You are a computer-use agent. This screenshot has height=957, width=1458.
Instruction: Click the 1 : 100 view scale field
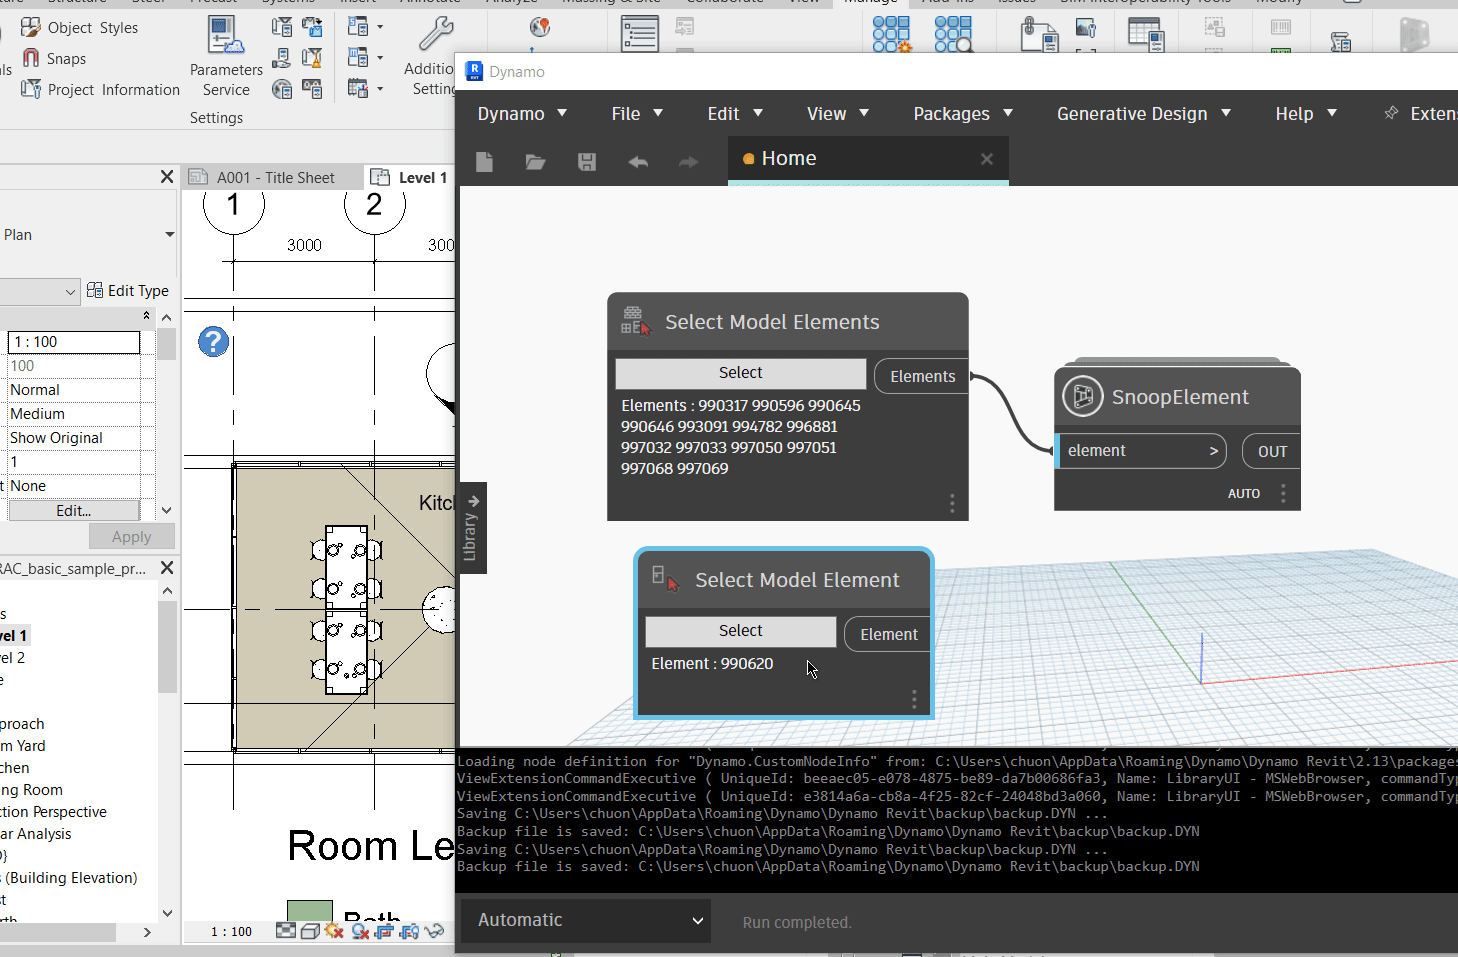tap(74, 342)
